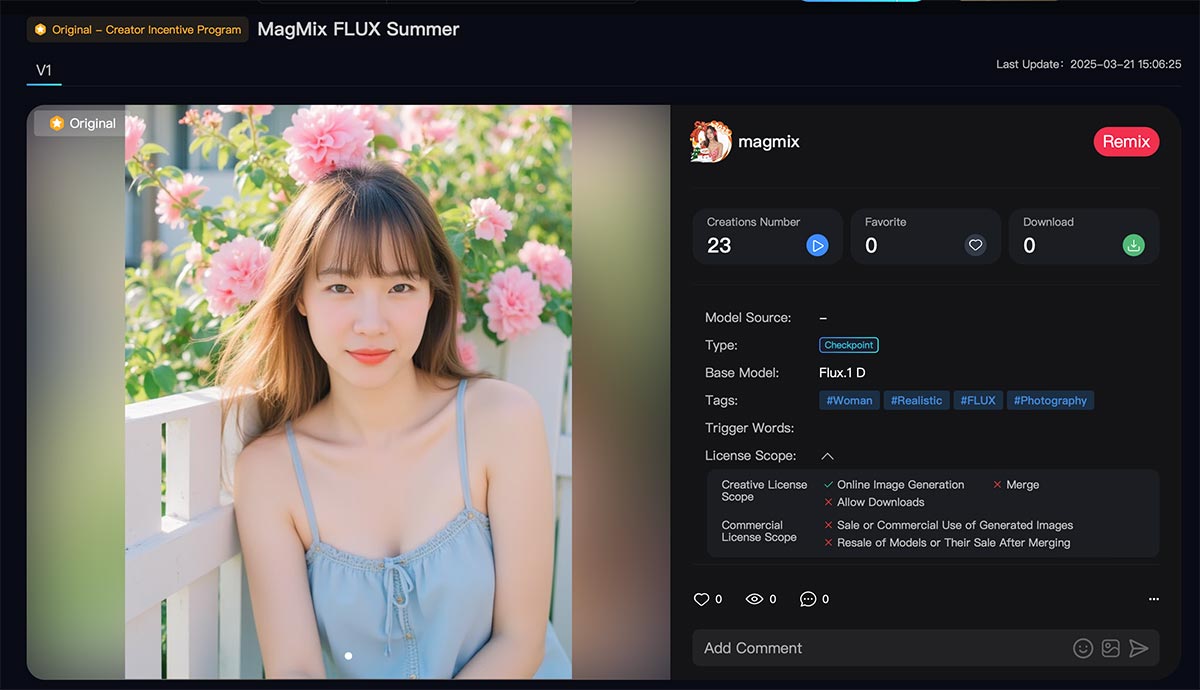This screenshot has width=1200, height=690.
Task: Click the send comment arrow icon
Action: pos(1140,648)
